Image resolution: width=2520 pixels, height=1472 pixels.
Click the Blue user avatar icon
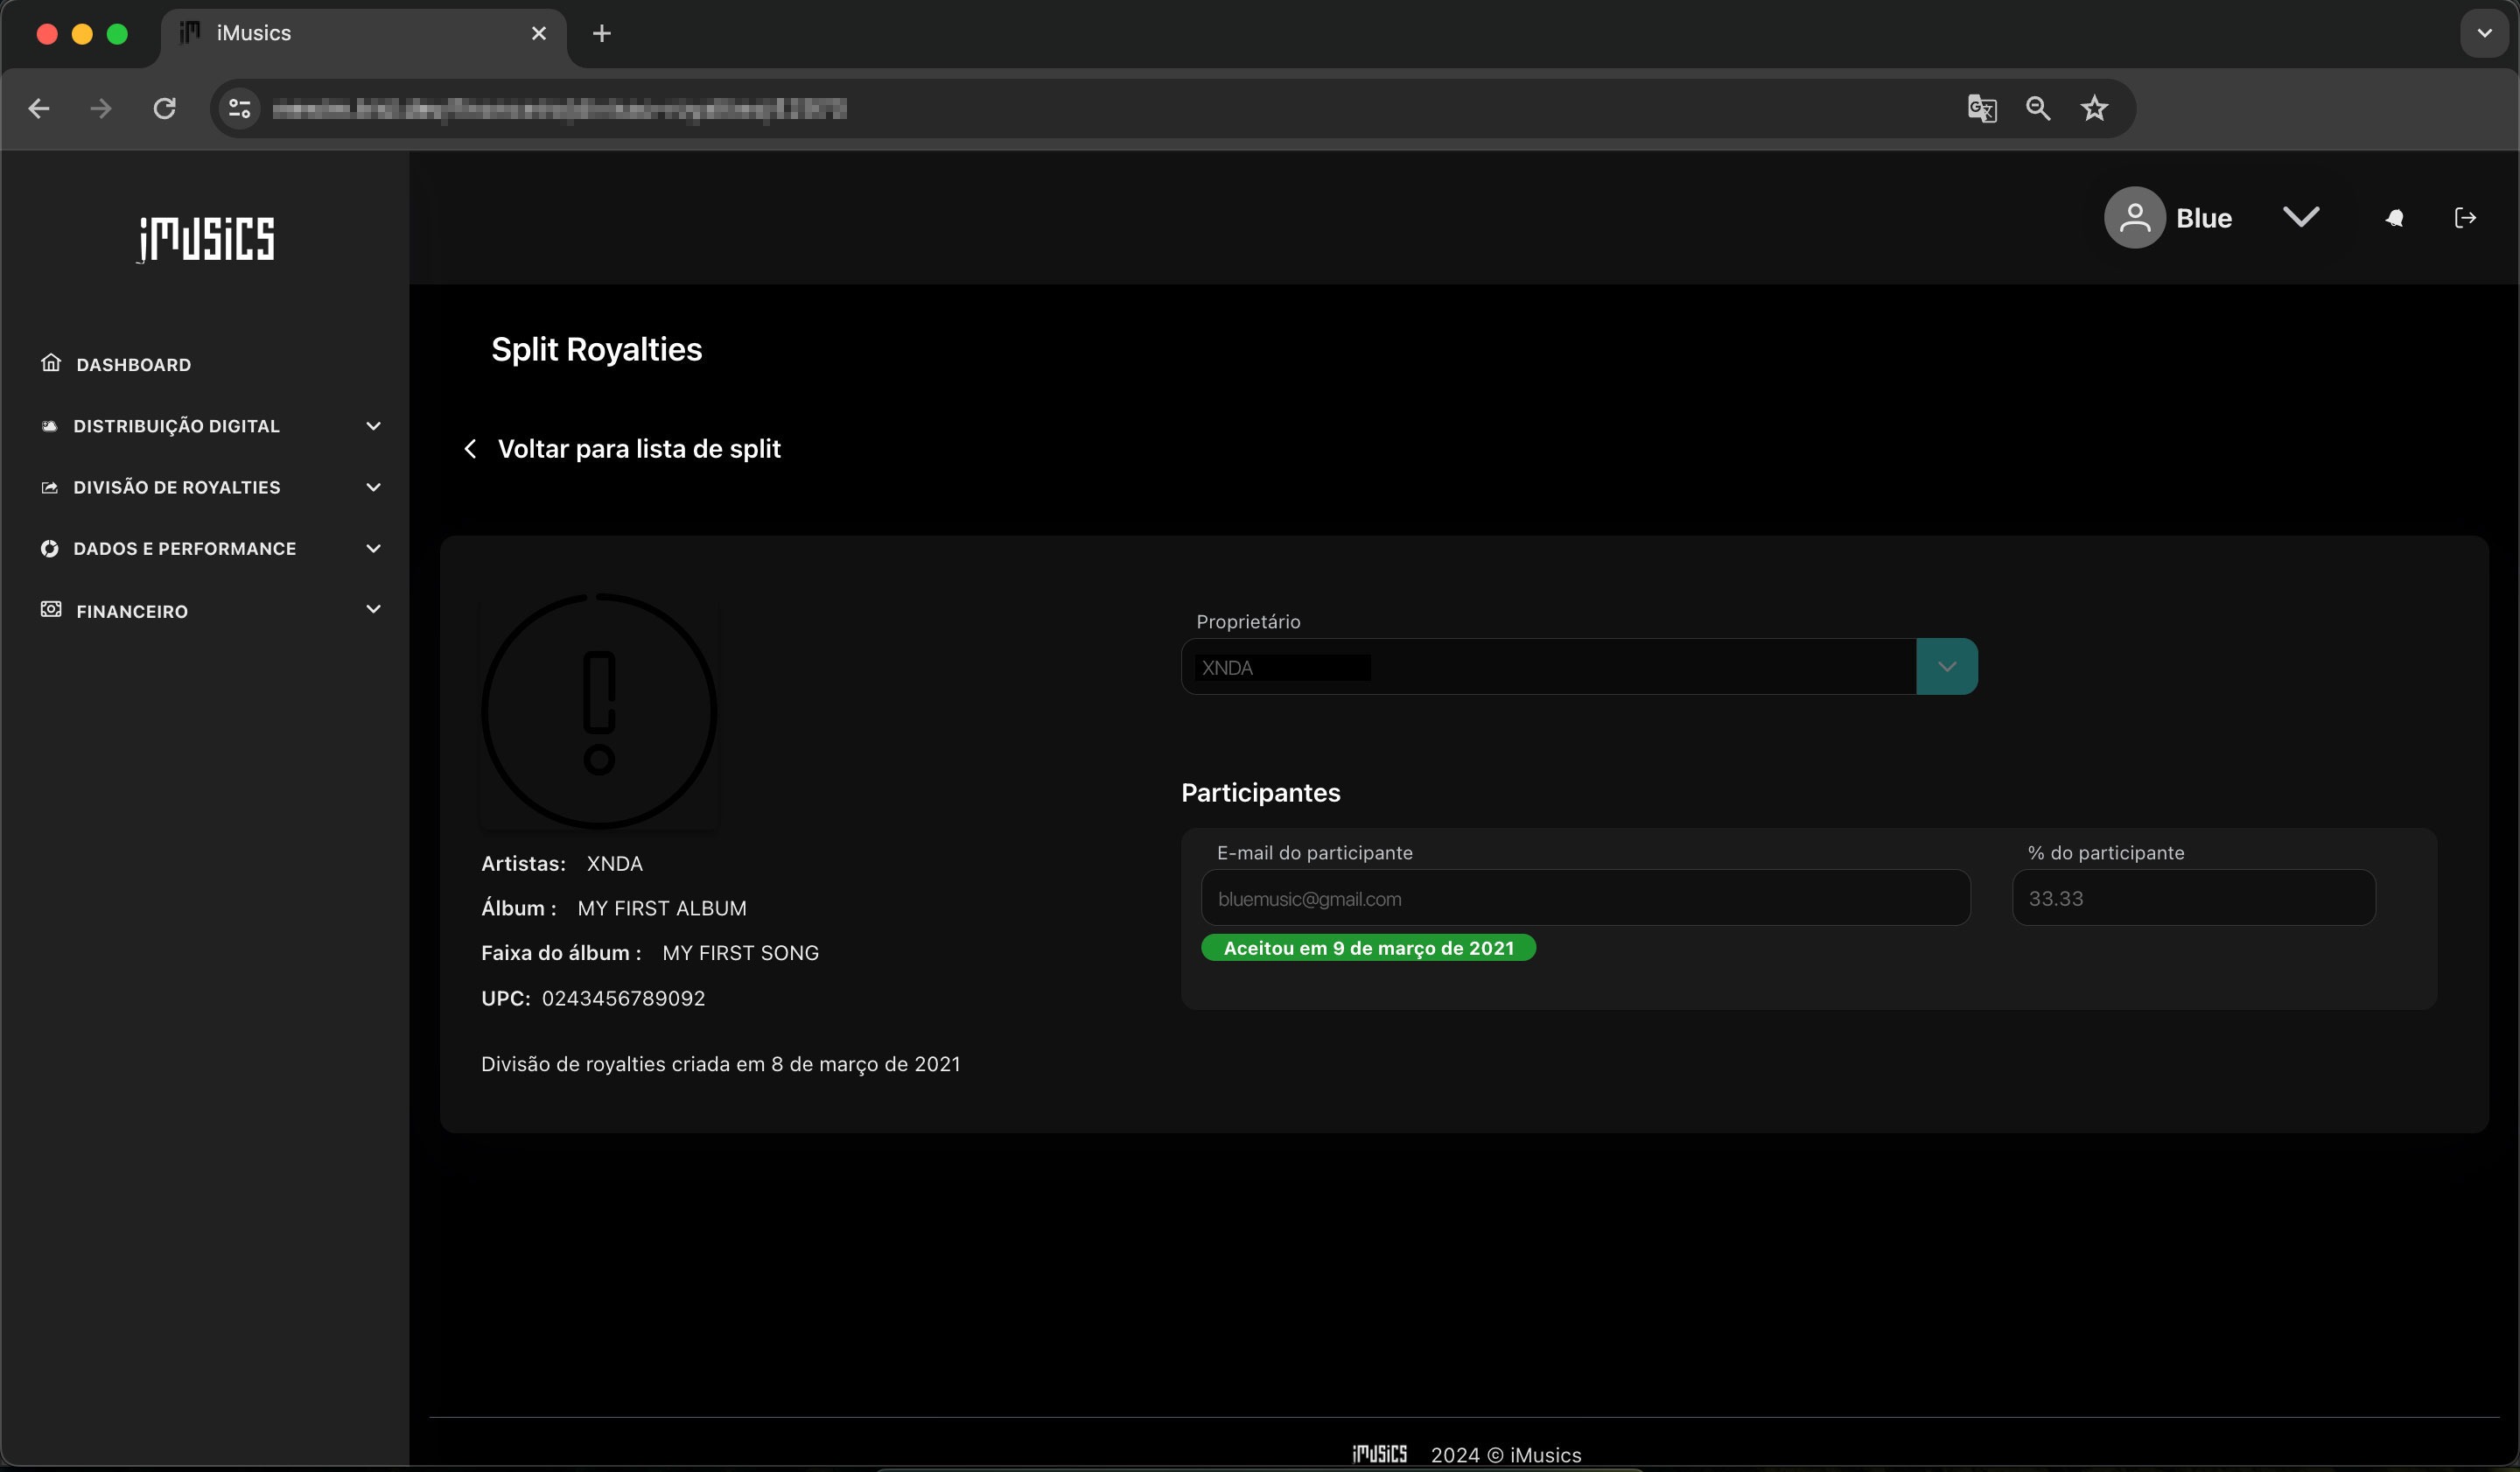point(2134,218)
